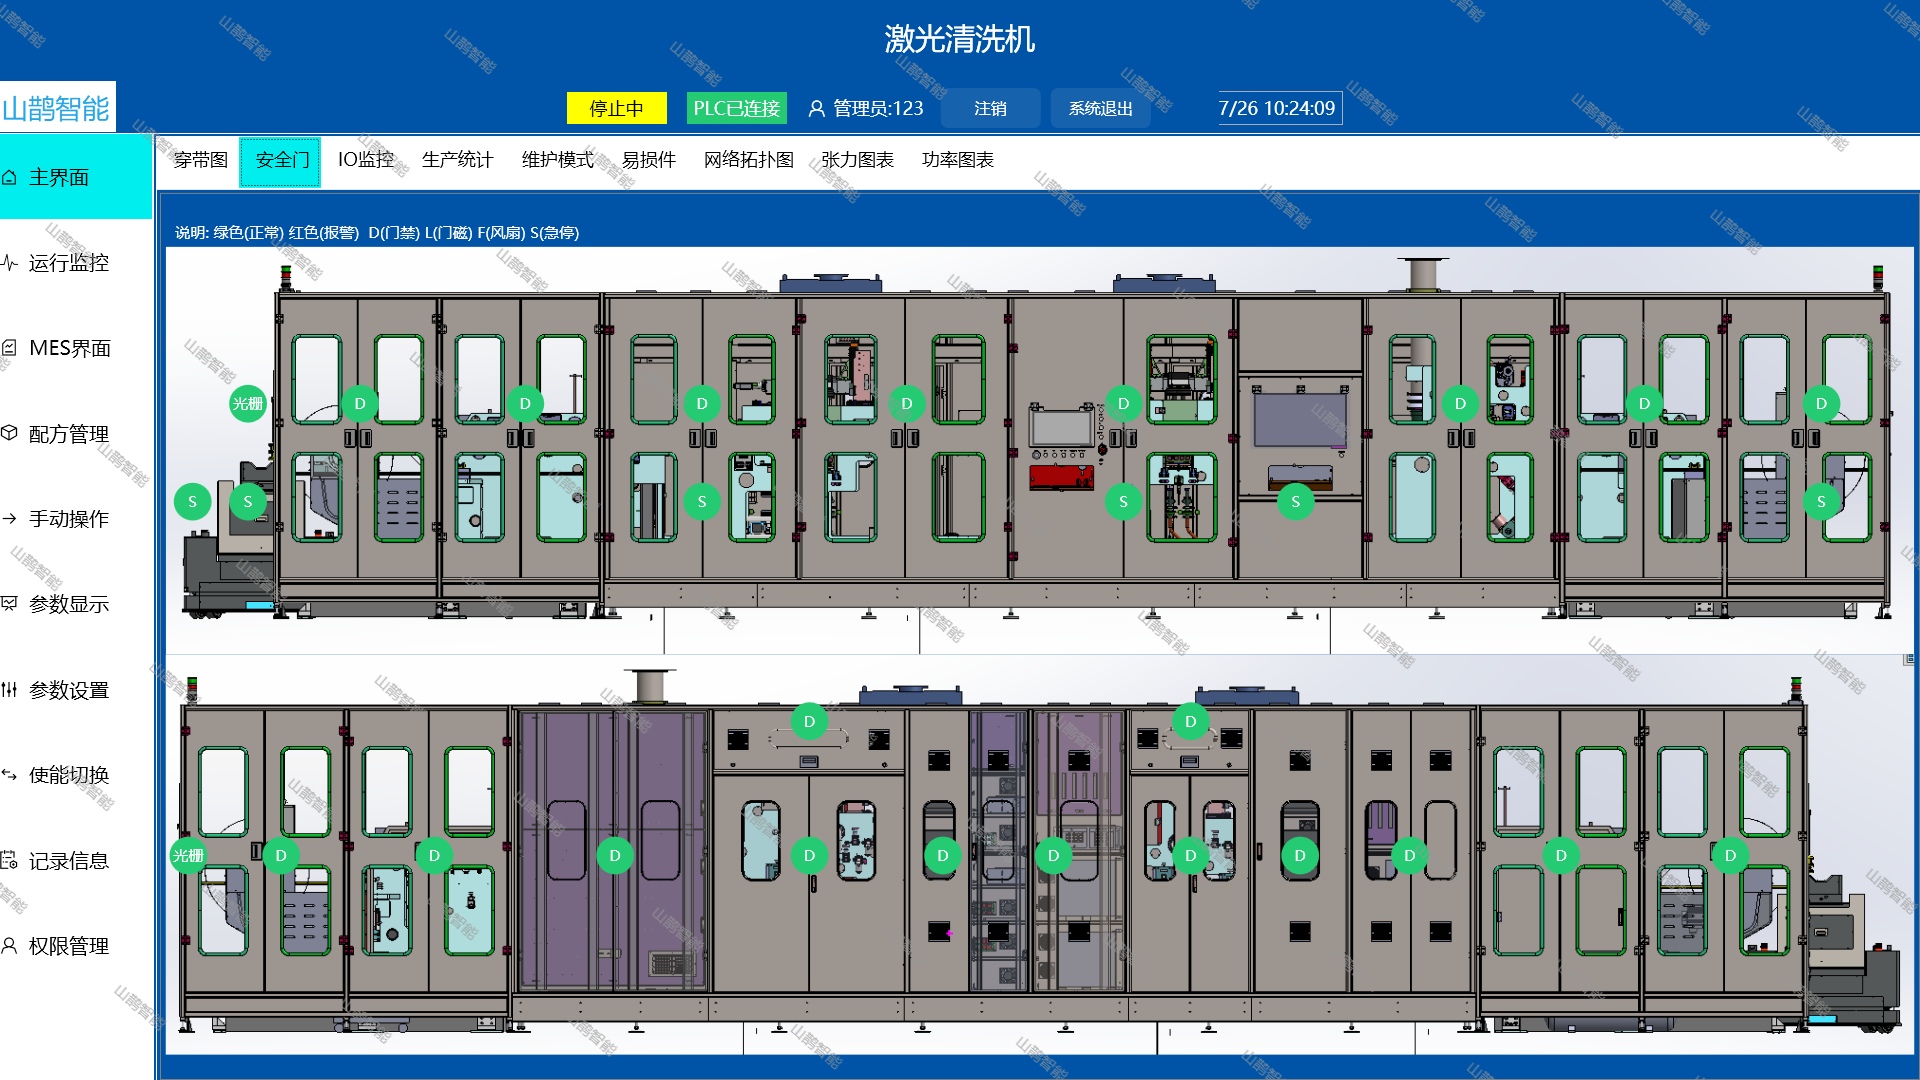
Task: Open 参数设置 in the sidebar
Action: [x=68, y=690]
